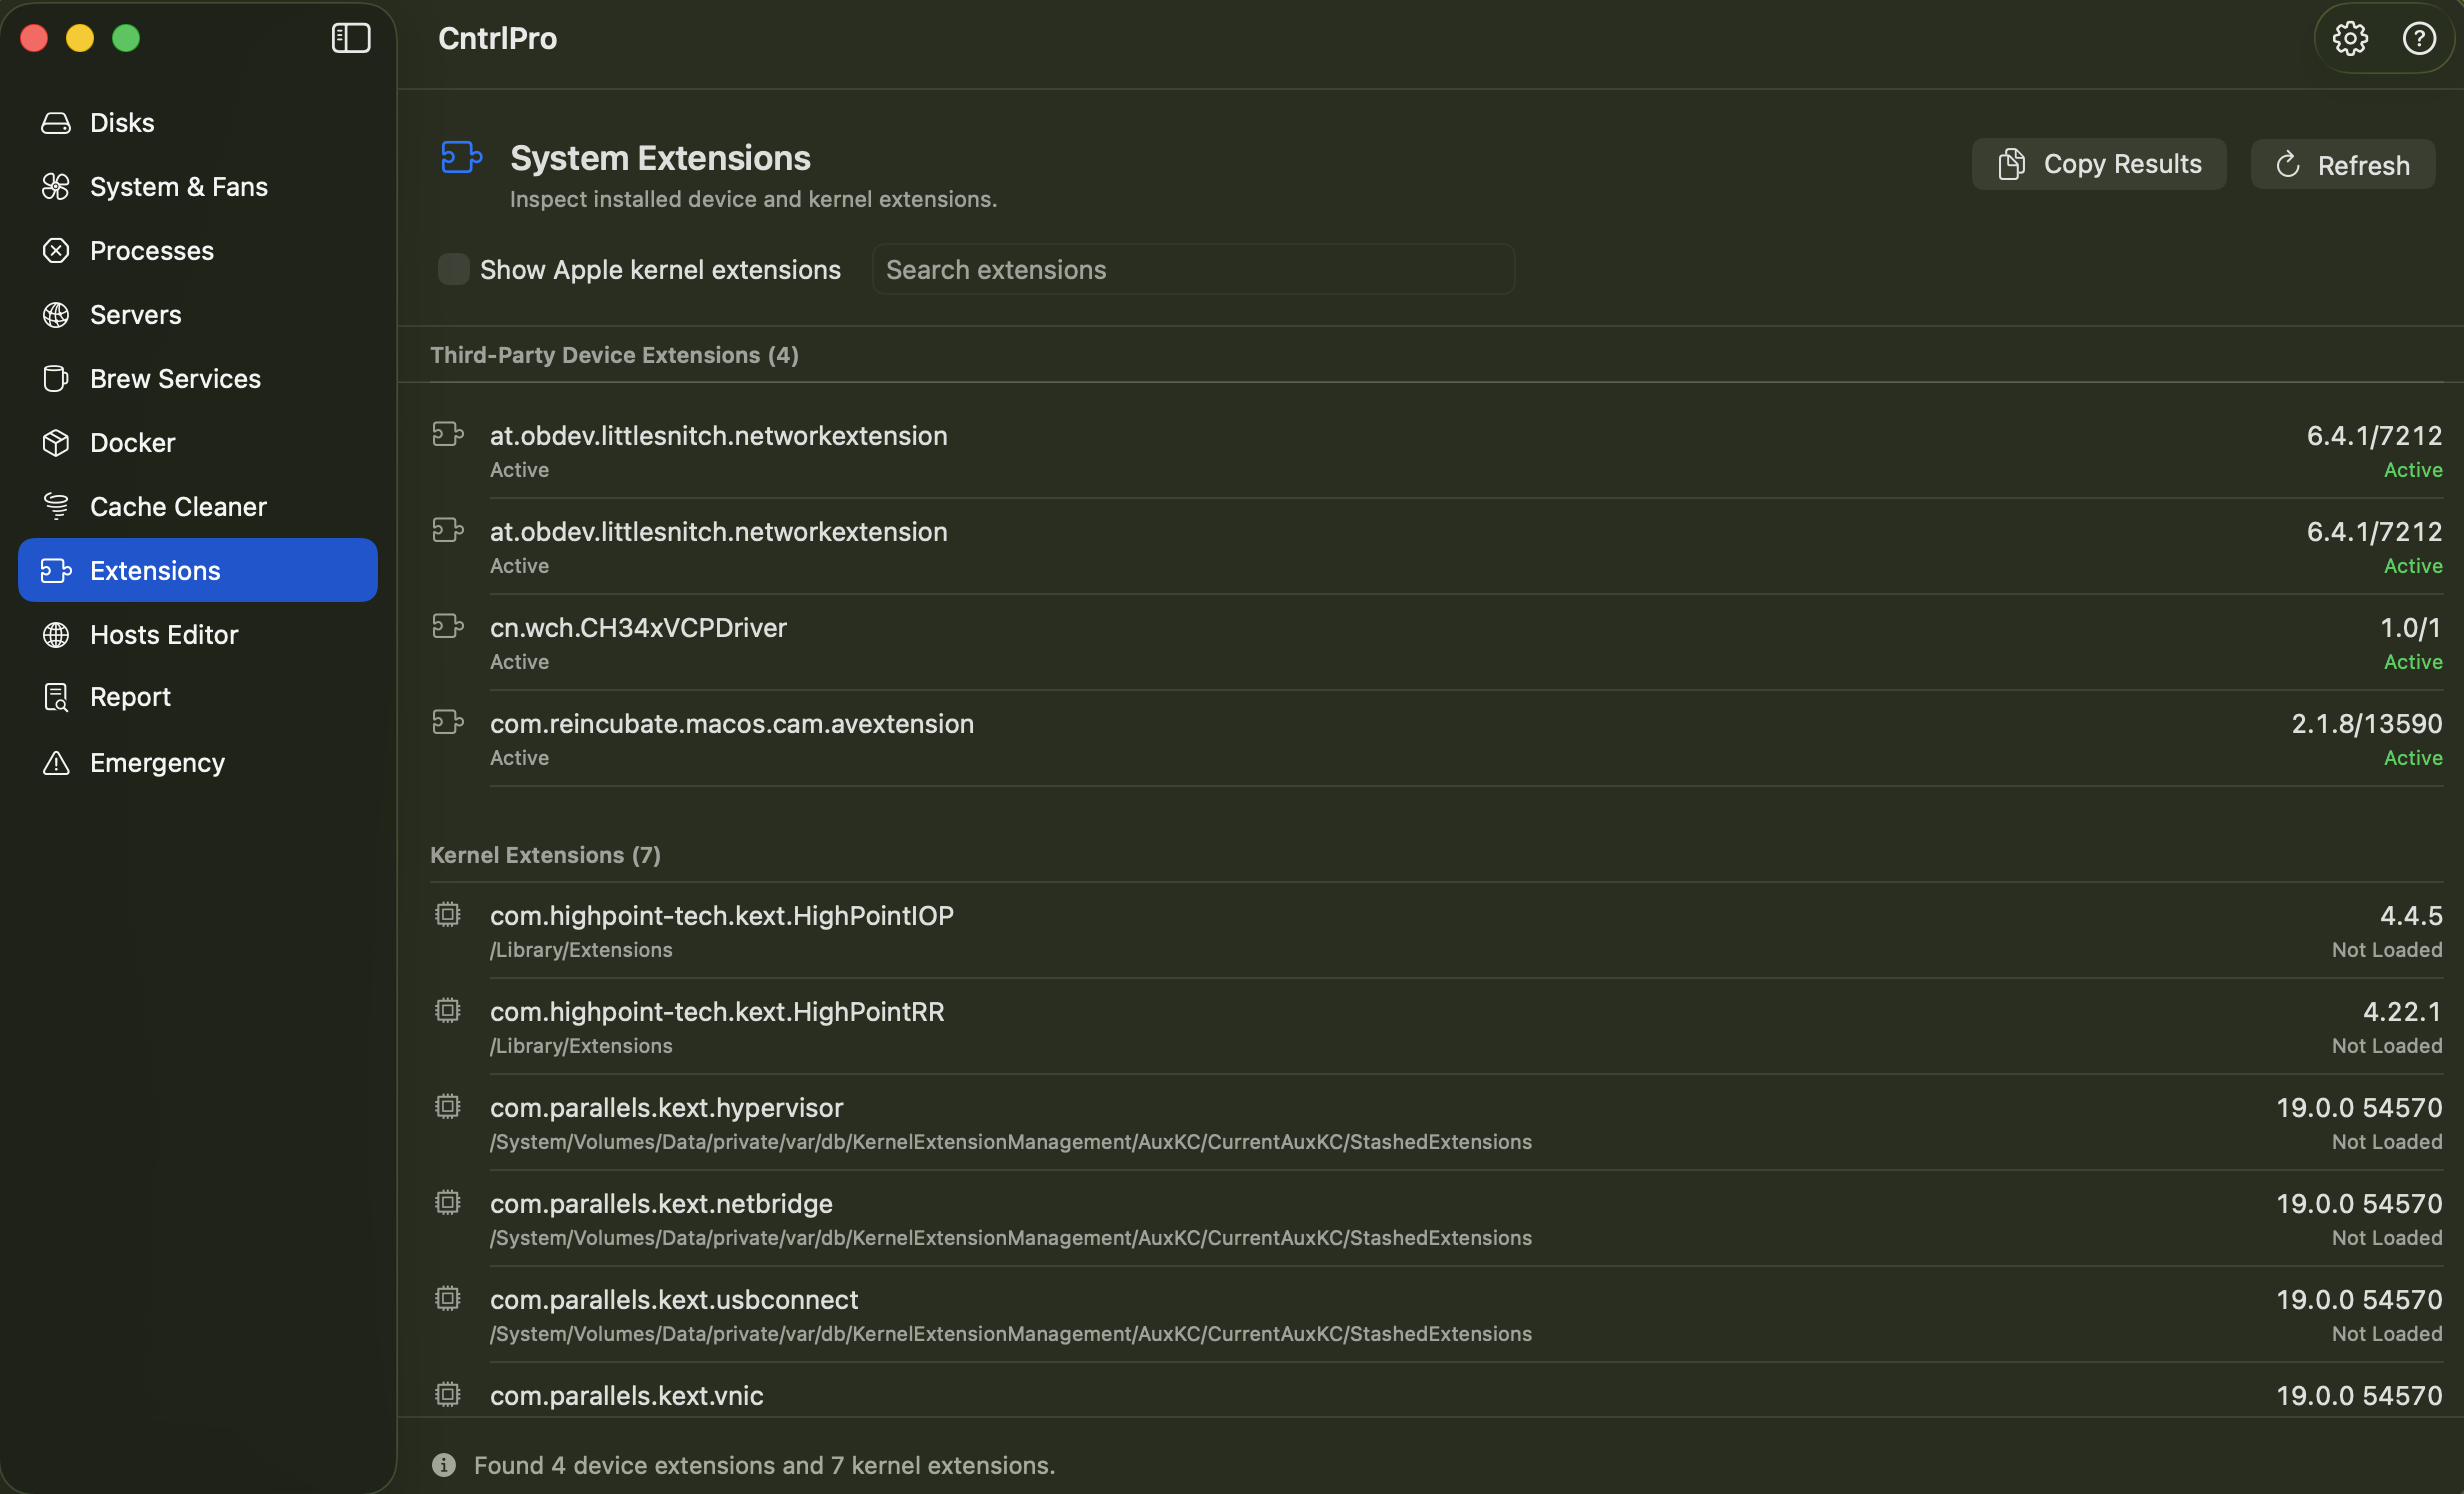Click the extension icon beside com.reincubate.macos.cam.avextension
The image size is (2464, 1494).
[x=448, y=722]
